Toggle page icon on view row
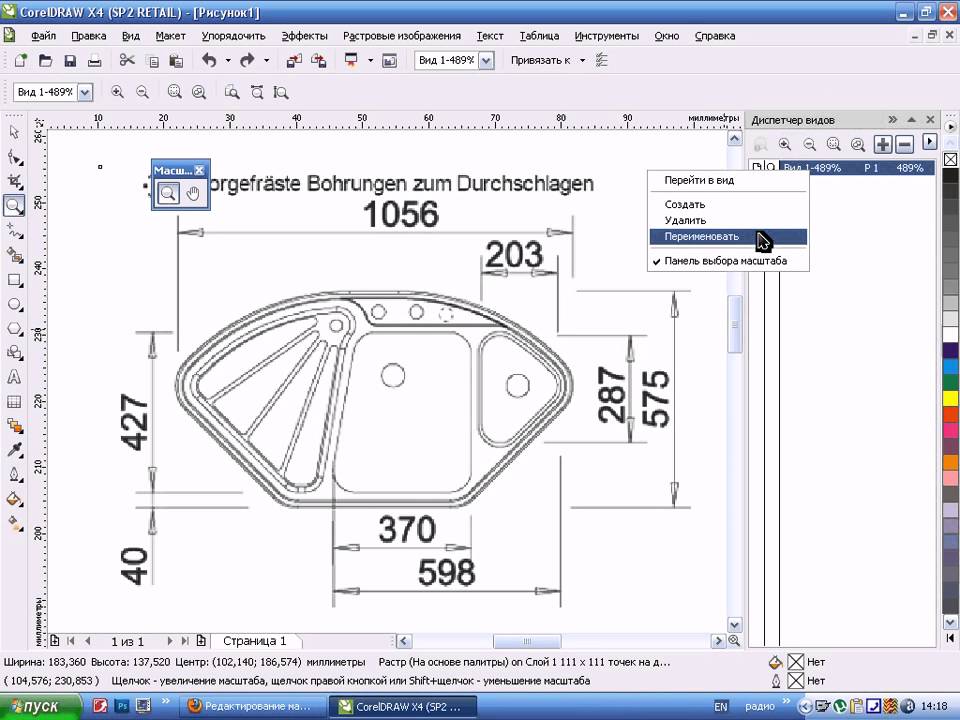This screenshot has width=960, height=720. [x=756, y=168]
